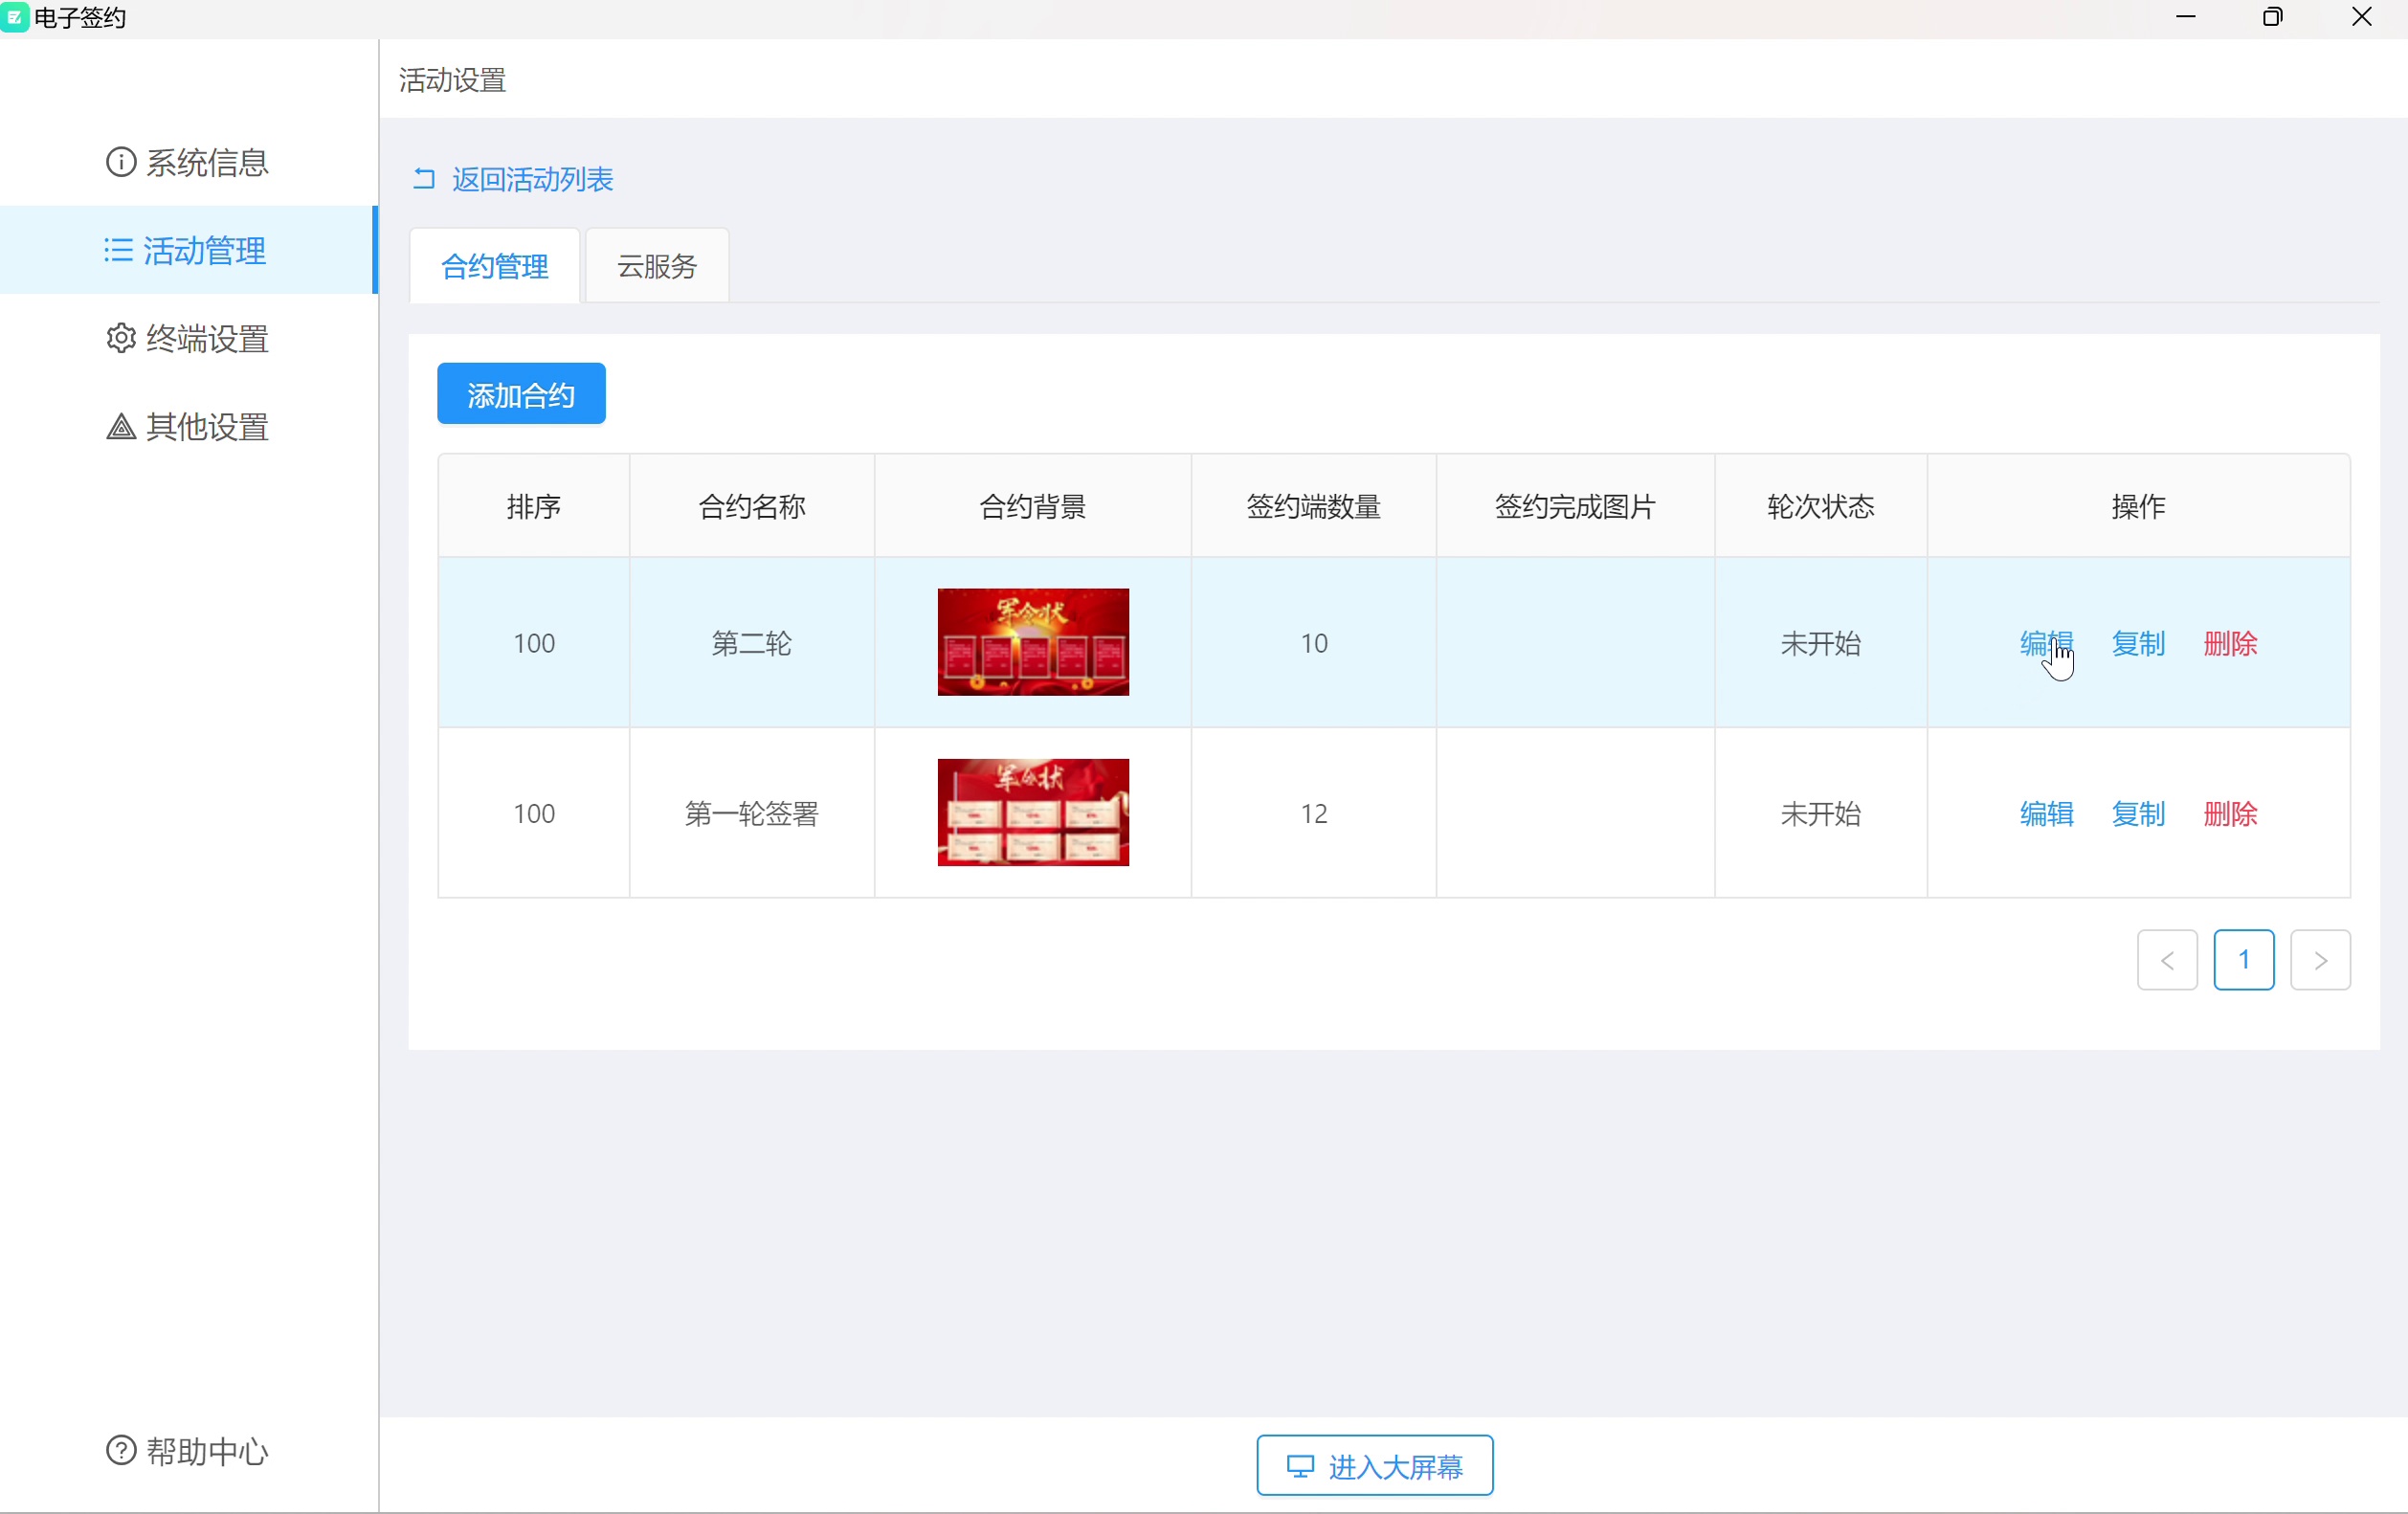Click sort value 100 in 第二轮 row
The height and width of the screenshot is (1514, 2408).
click(534, 643)
